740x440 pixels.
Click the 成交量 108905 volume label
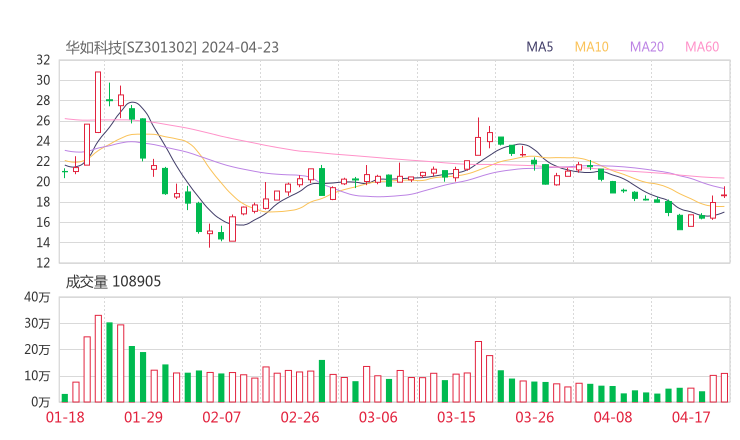point(113,281)
